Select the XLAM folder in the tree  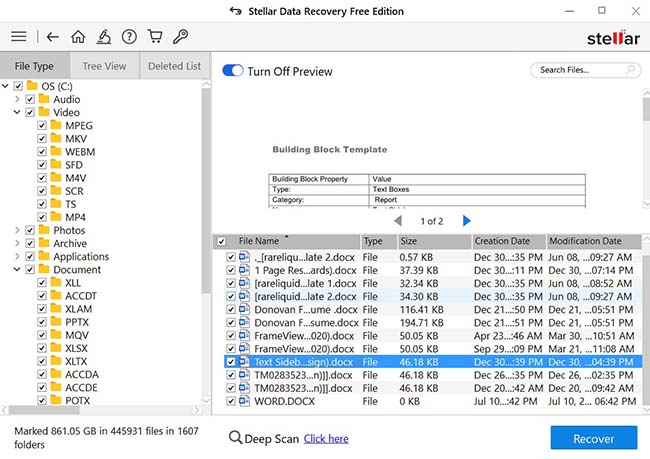[78, 309]
